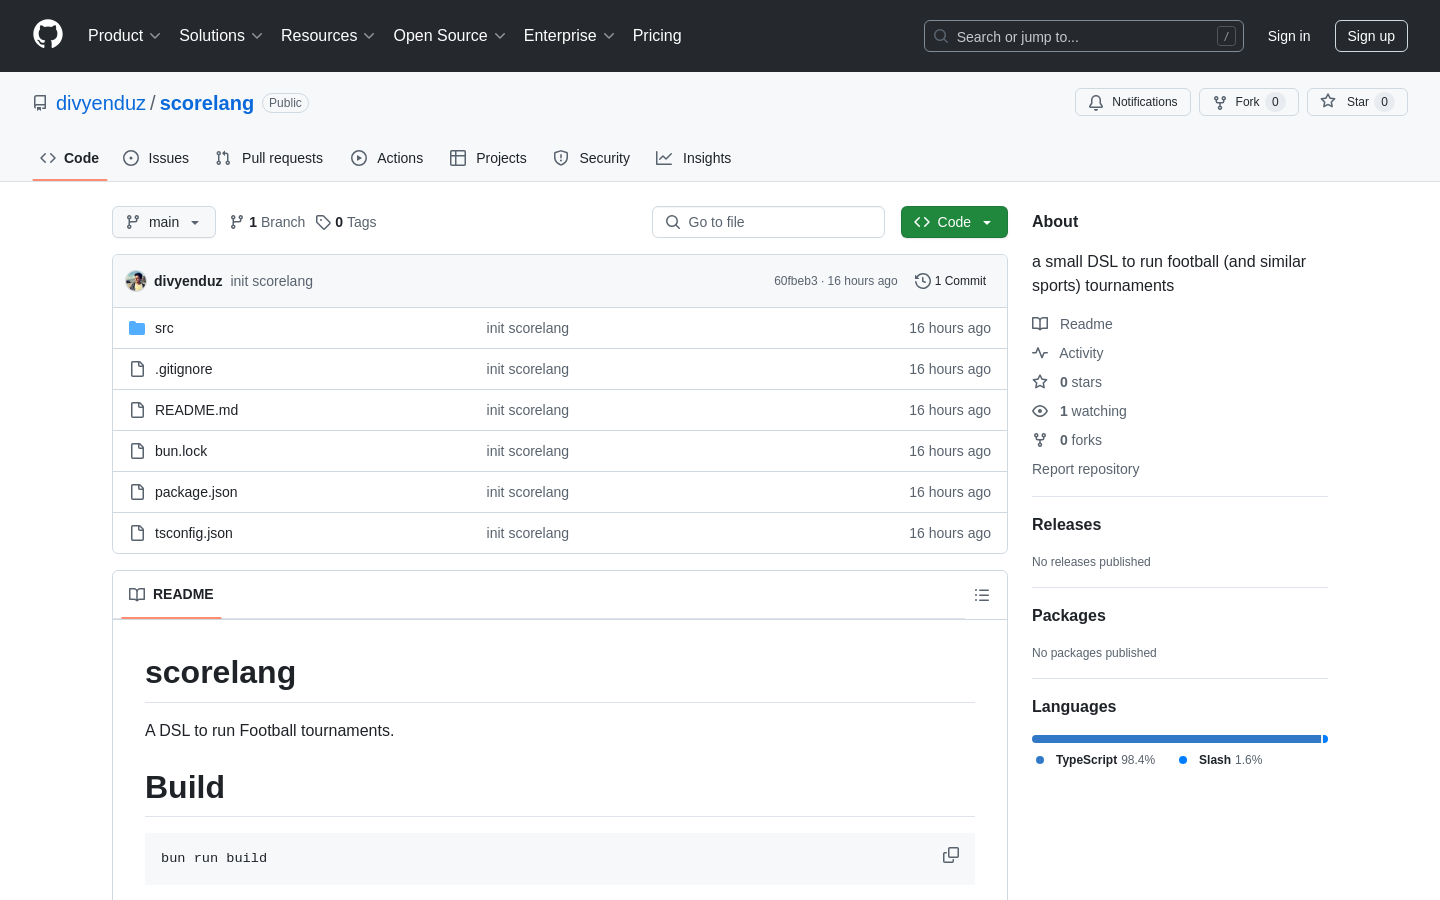Click the Readme link in About
The image size is (1440, 900).
click(x=1073, y=324)
